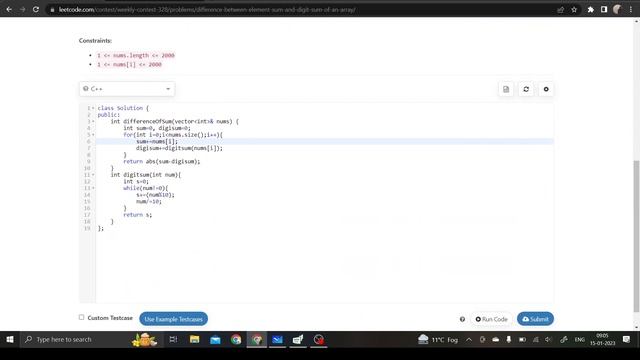Open the first Chrome taskbar icon
Screen dimensions: 640x360
(x=236, y=339)
